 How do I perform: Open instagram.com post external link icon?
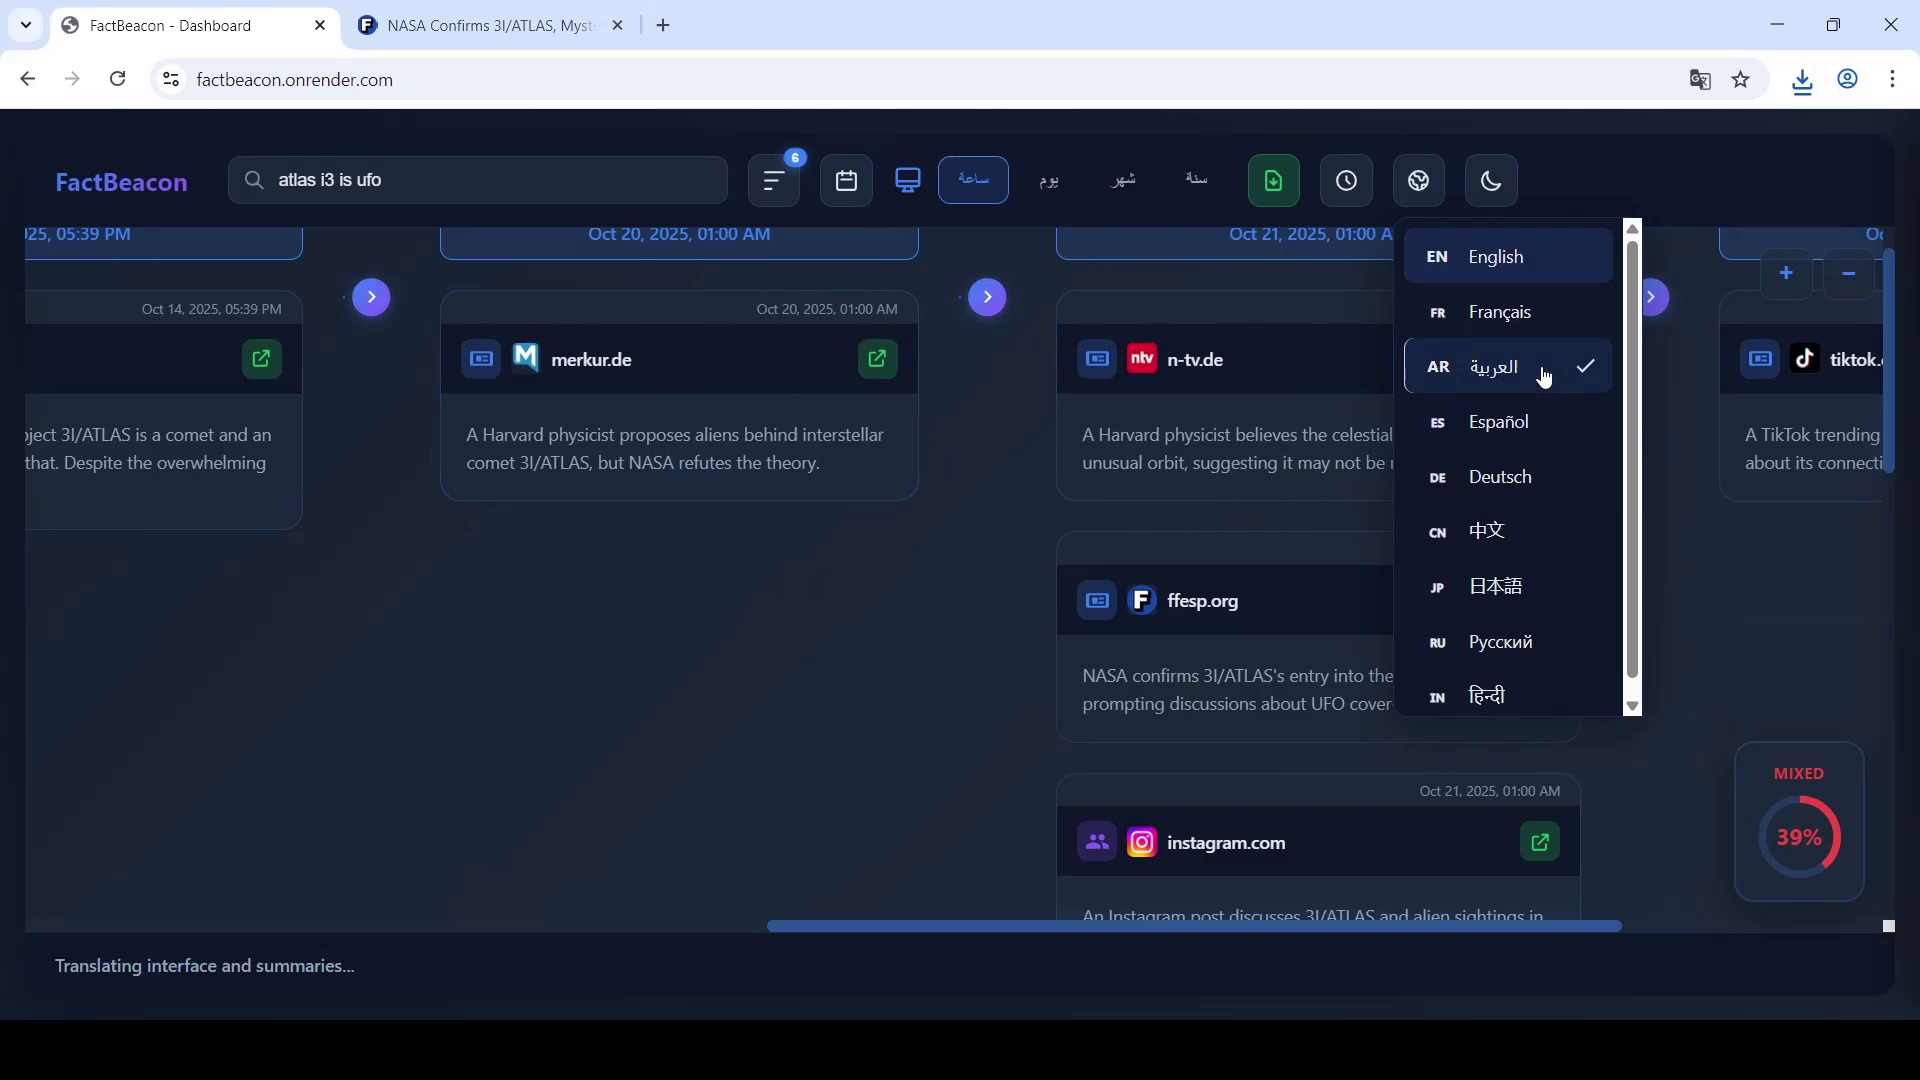pos(1540,843)
